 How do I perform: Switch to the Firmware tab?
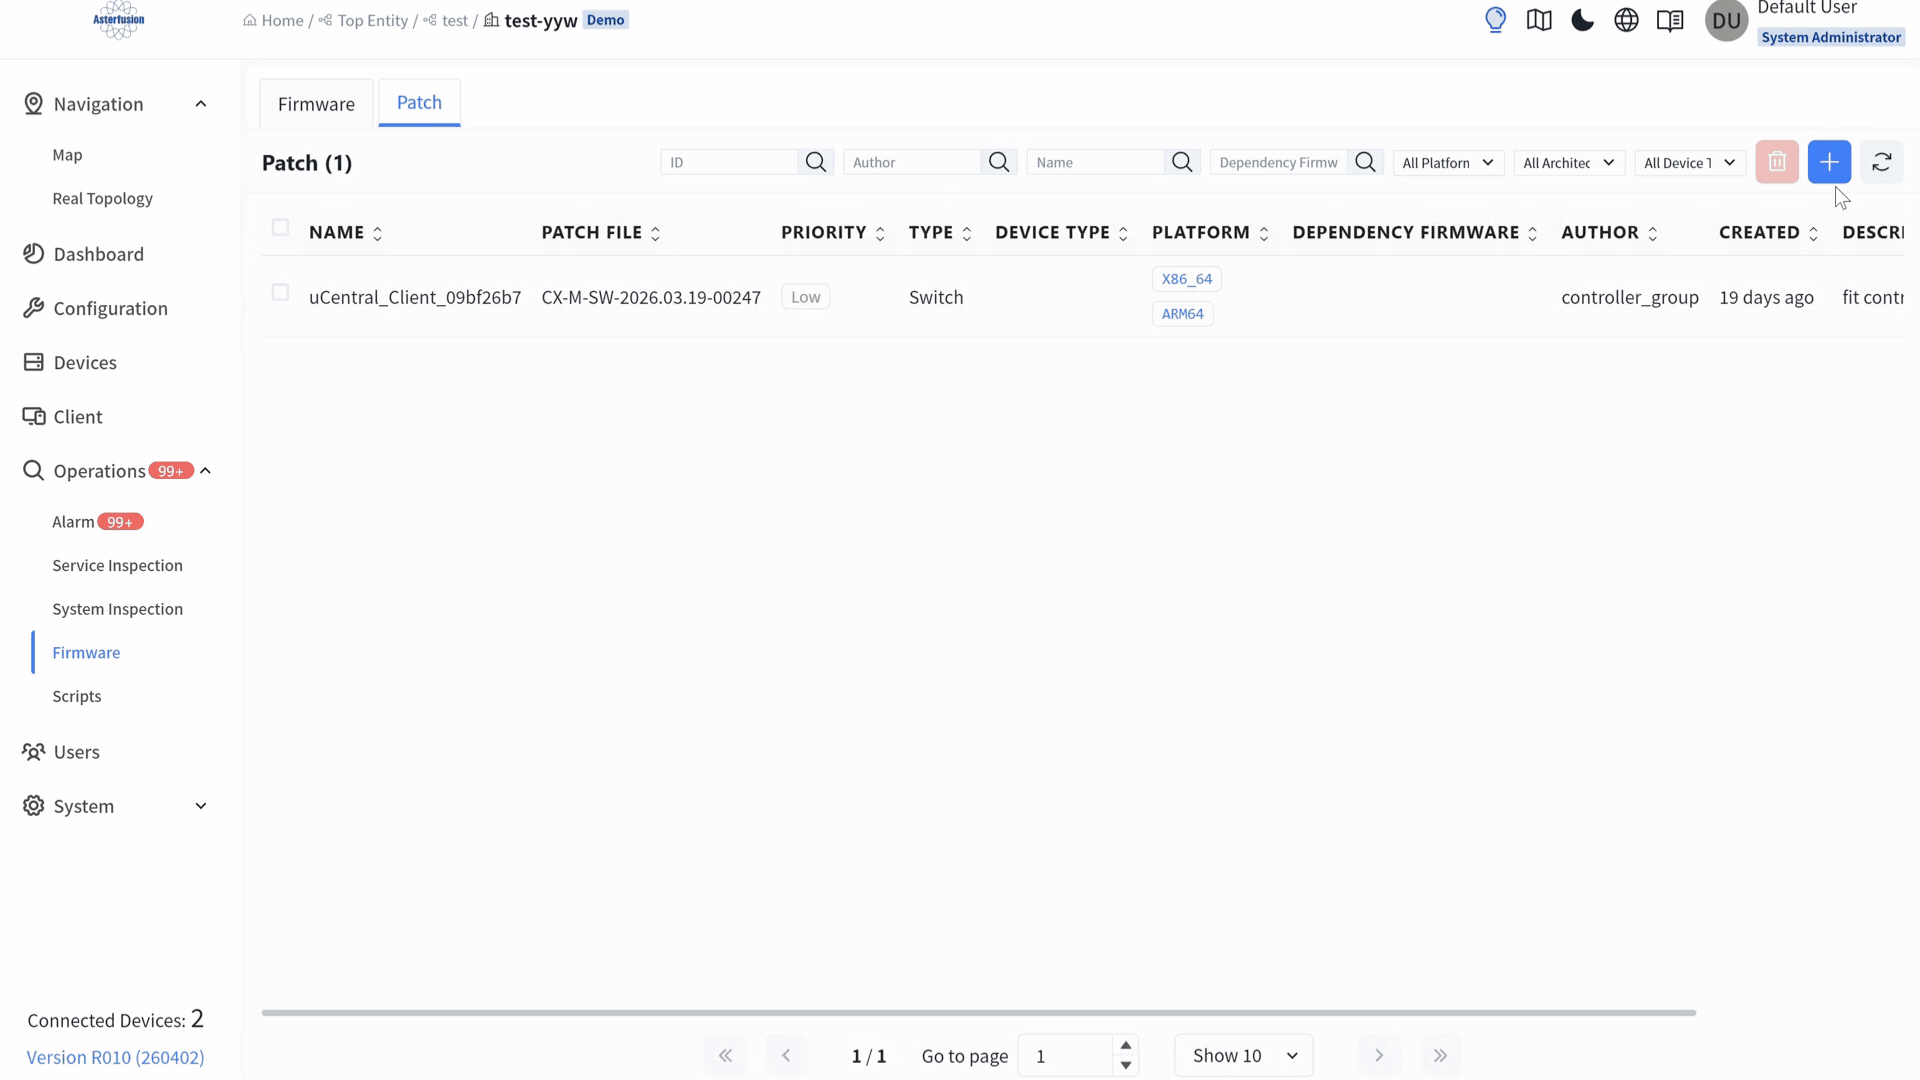click(316, 103)
